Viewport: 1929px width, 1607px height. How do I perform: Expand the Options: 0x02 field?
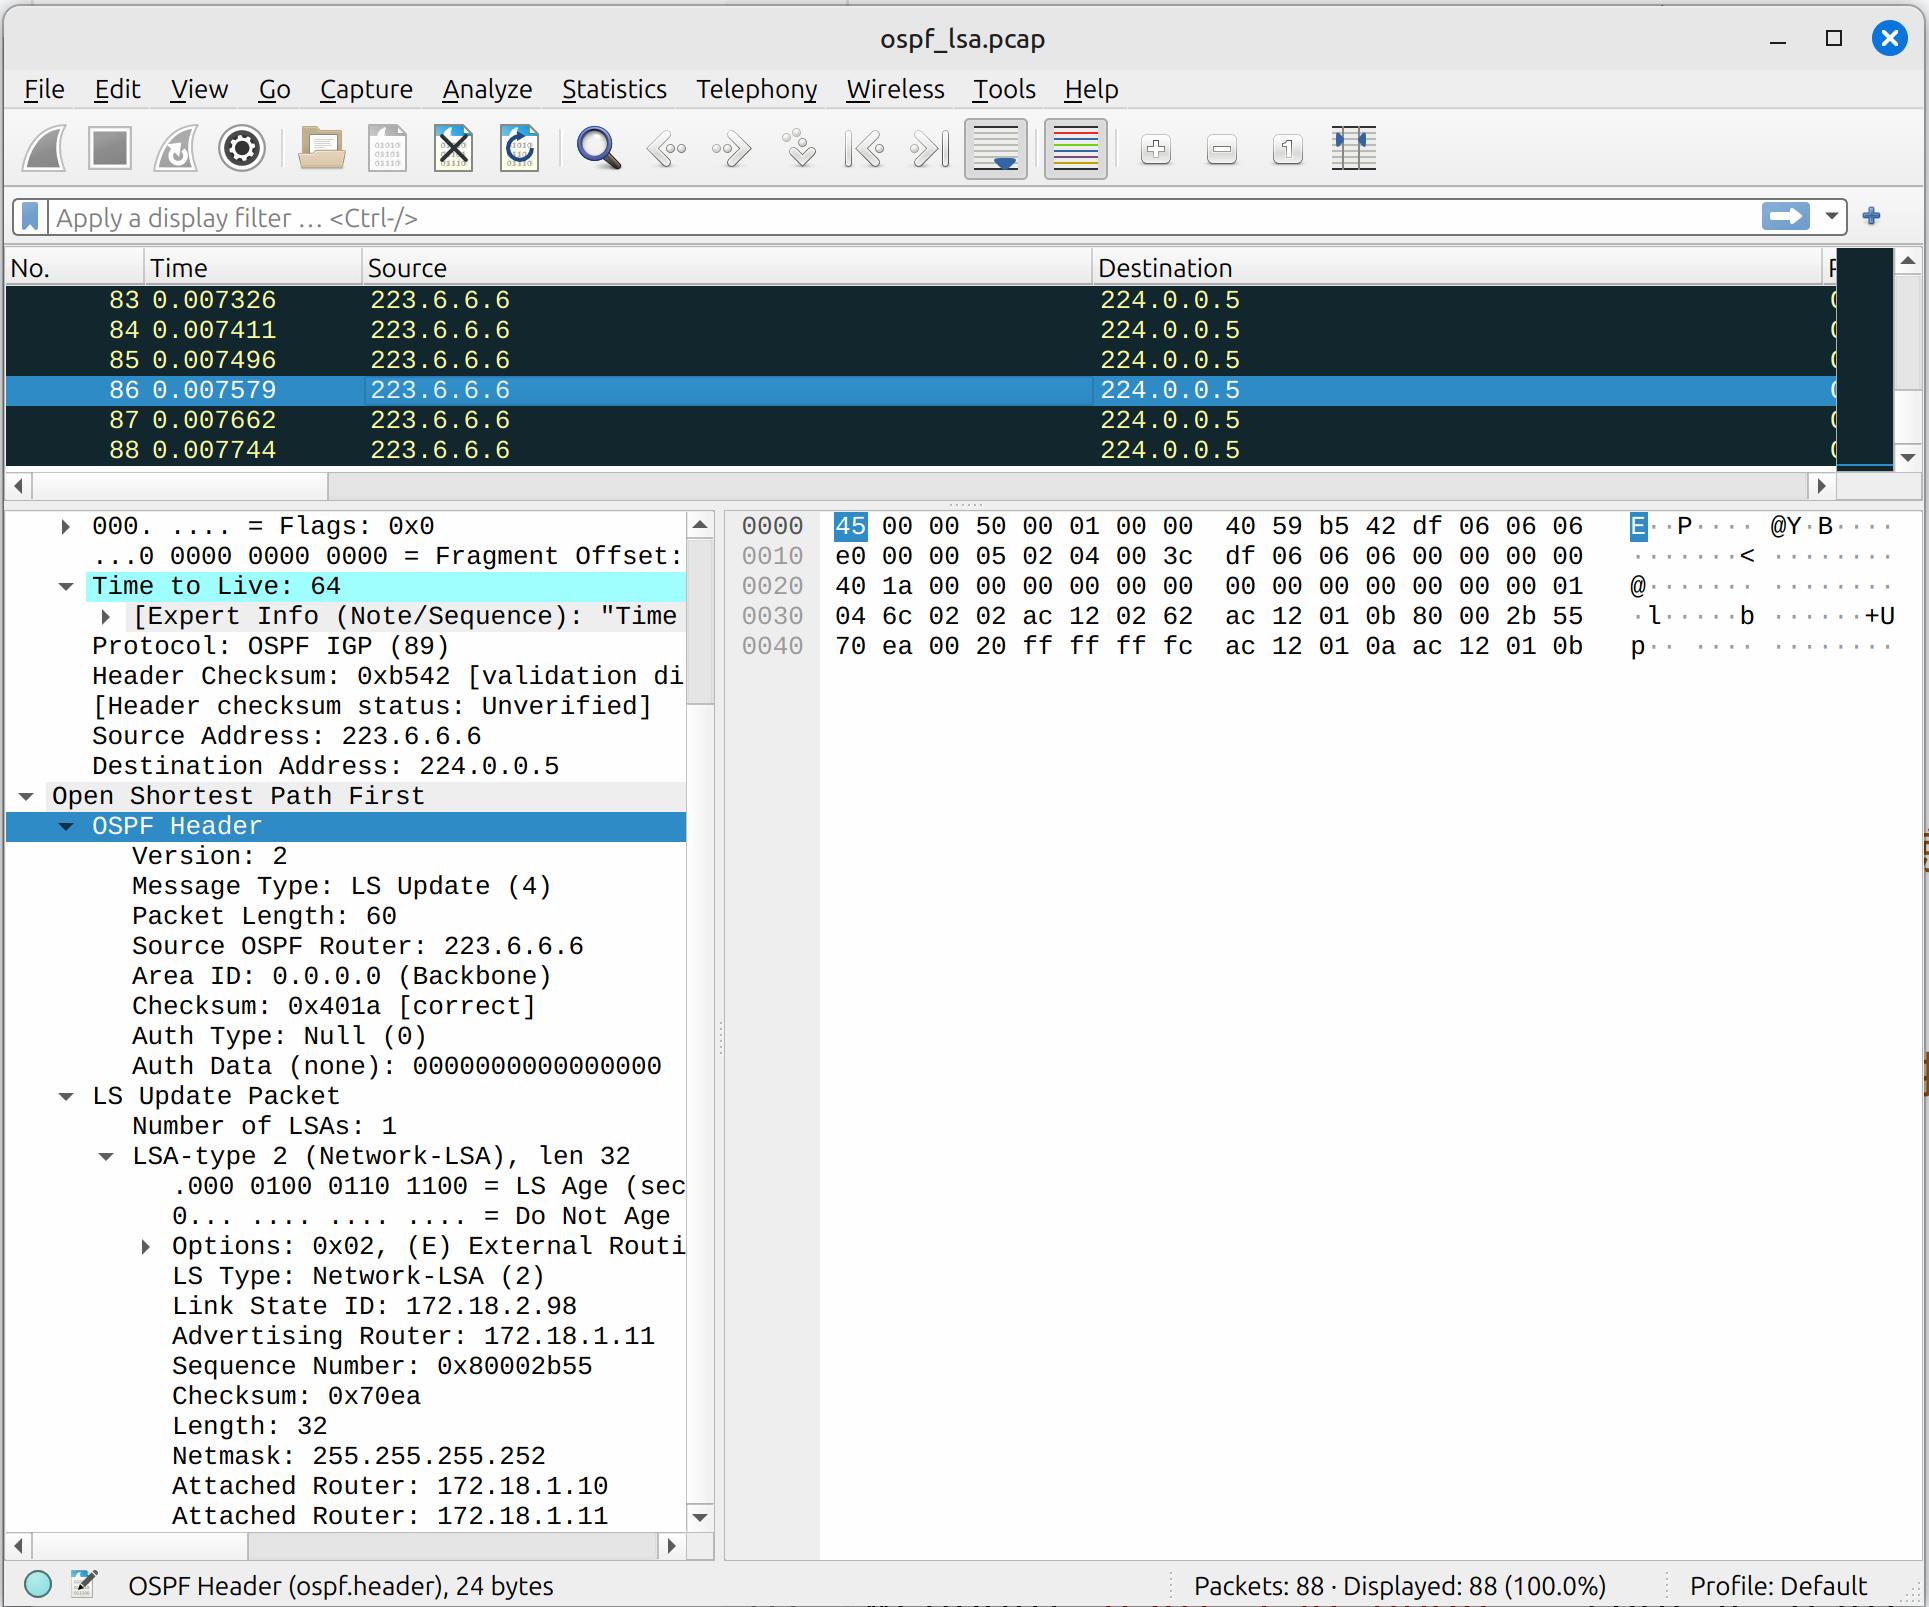click(146, 1246)
